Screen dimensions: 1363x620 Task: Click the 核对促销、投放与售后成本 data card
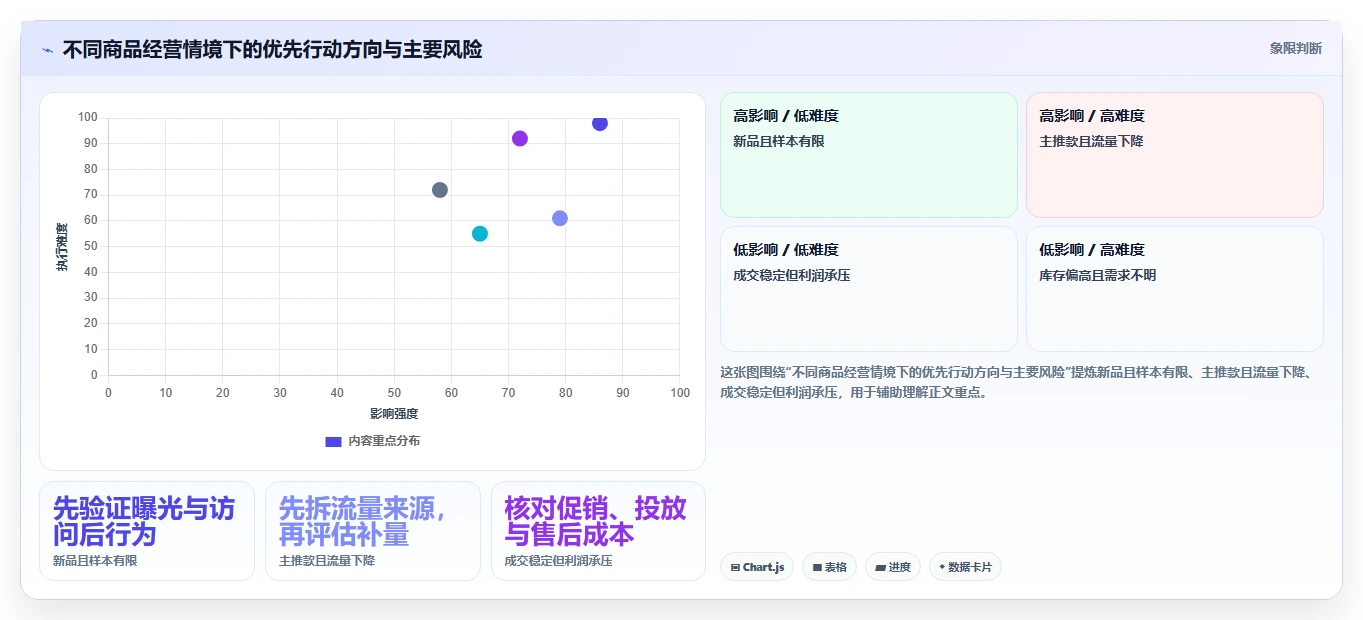(x=598, y=531)
